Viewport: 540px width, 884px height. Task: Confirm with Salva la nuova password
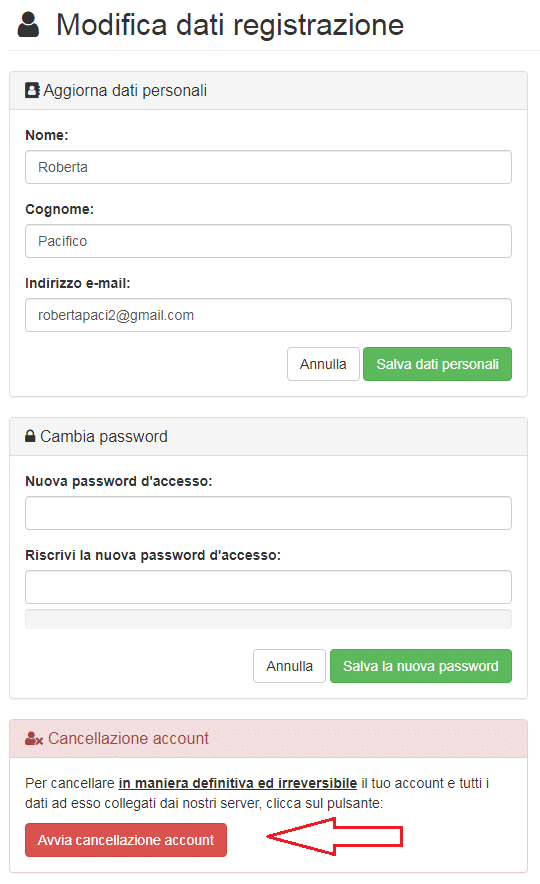[421, 666]
